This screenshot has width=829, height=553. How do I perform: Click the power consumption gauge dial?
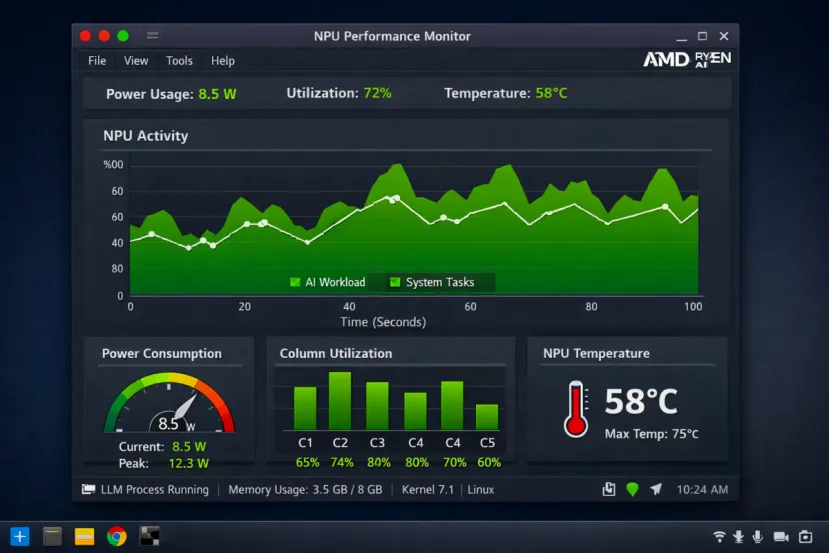(169, 403)
